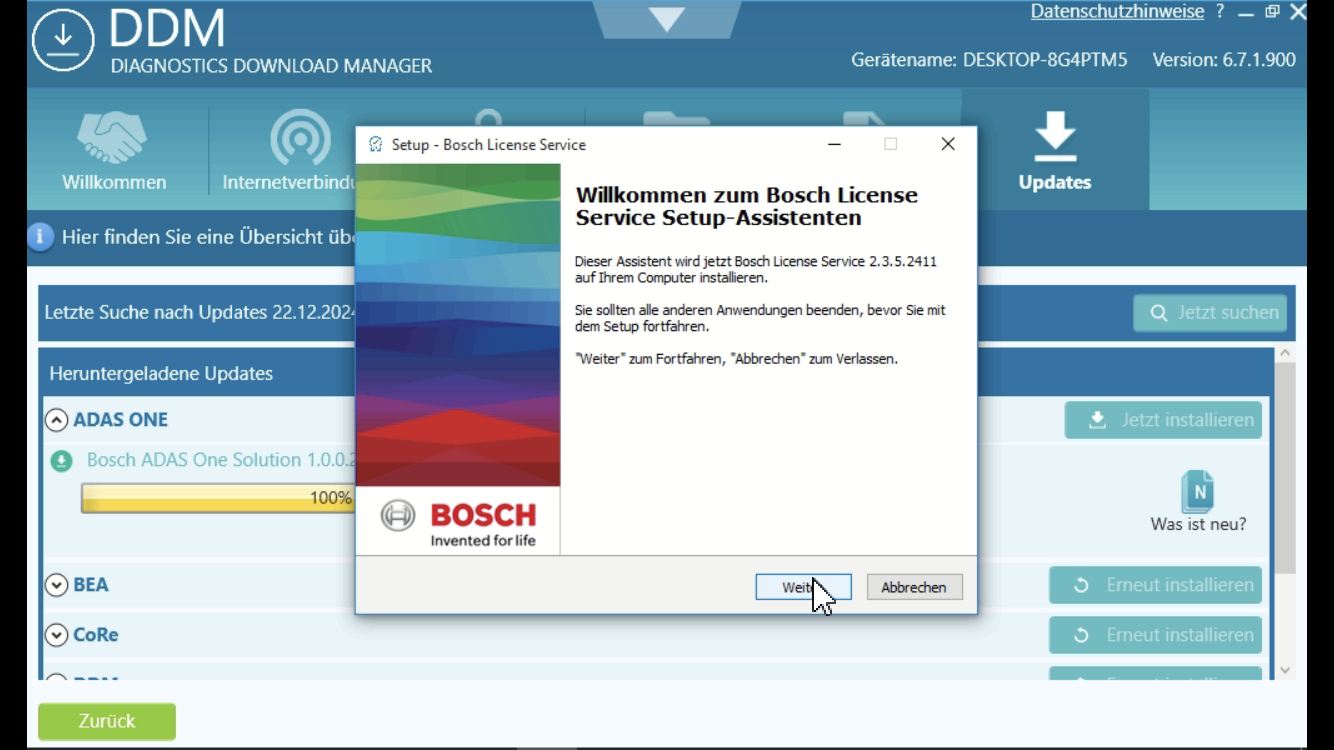This screenshot has height=750, width=1334.
Task: Click Weiter in the setup dialog
Action: pos(803,587)
